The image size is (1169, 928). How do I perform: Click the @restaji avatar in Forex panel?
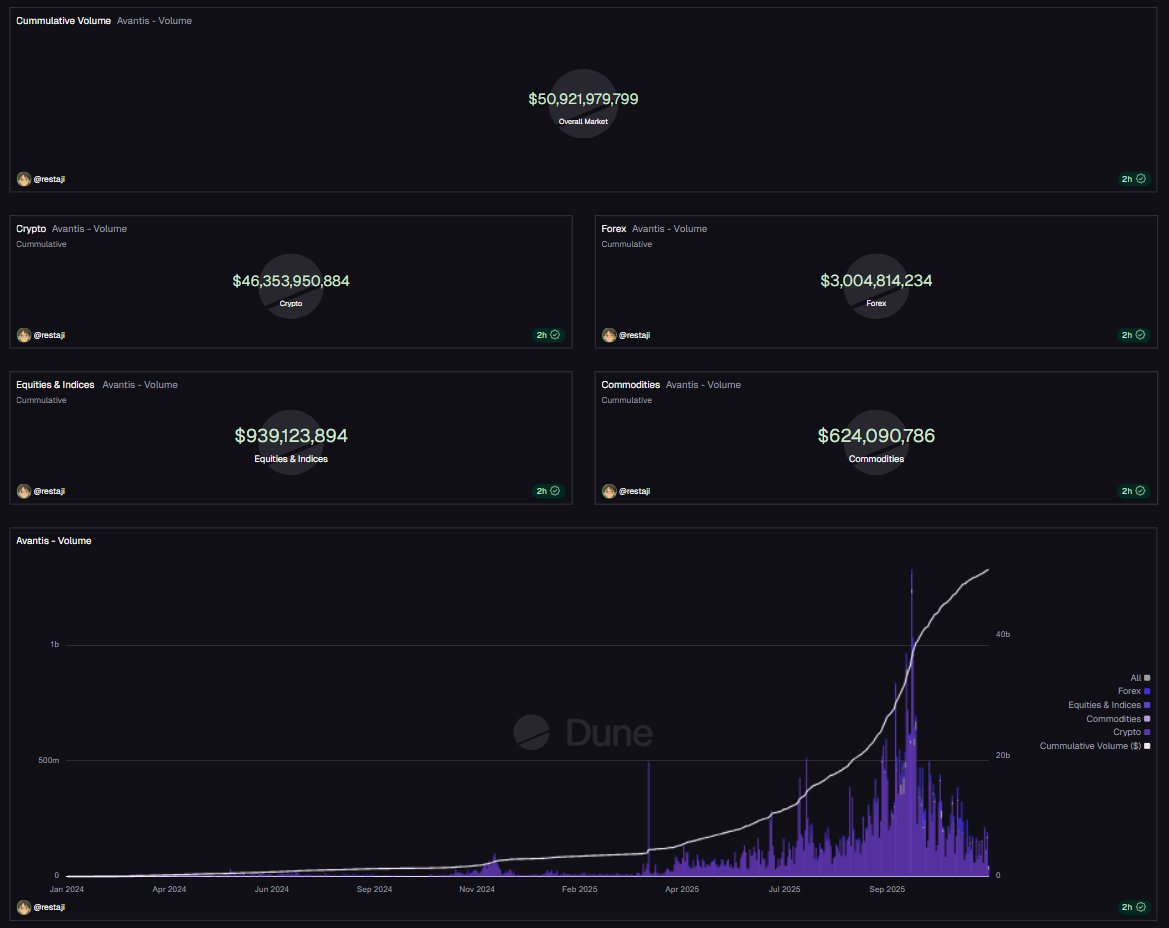[x=609, y=335]
